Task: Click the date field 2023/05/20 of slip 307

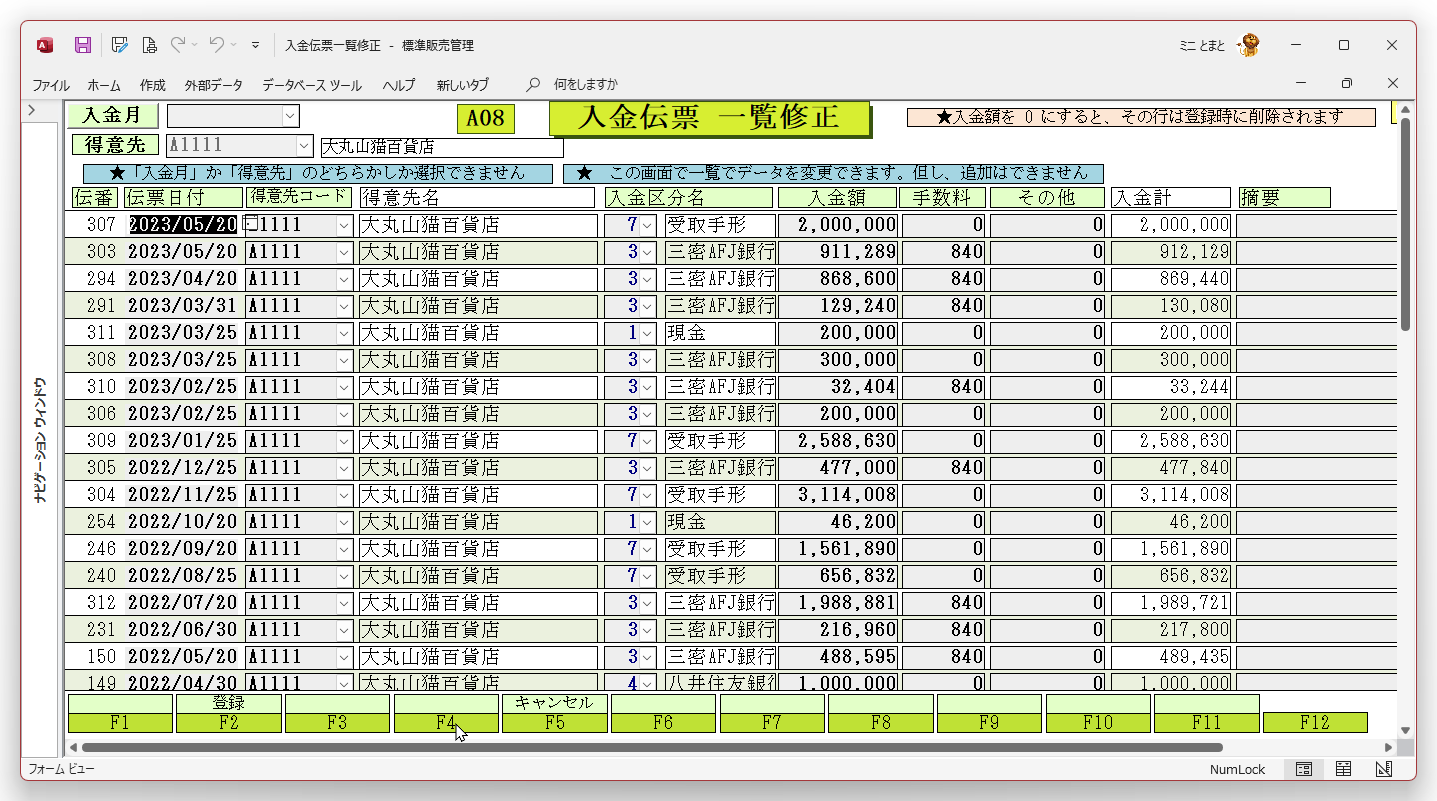Action: click(184, 225)
